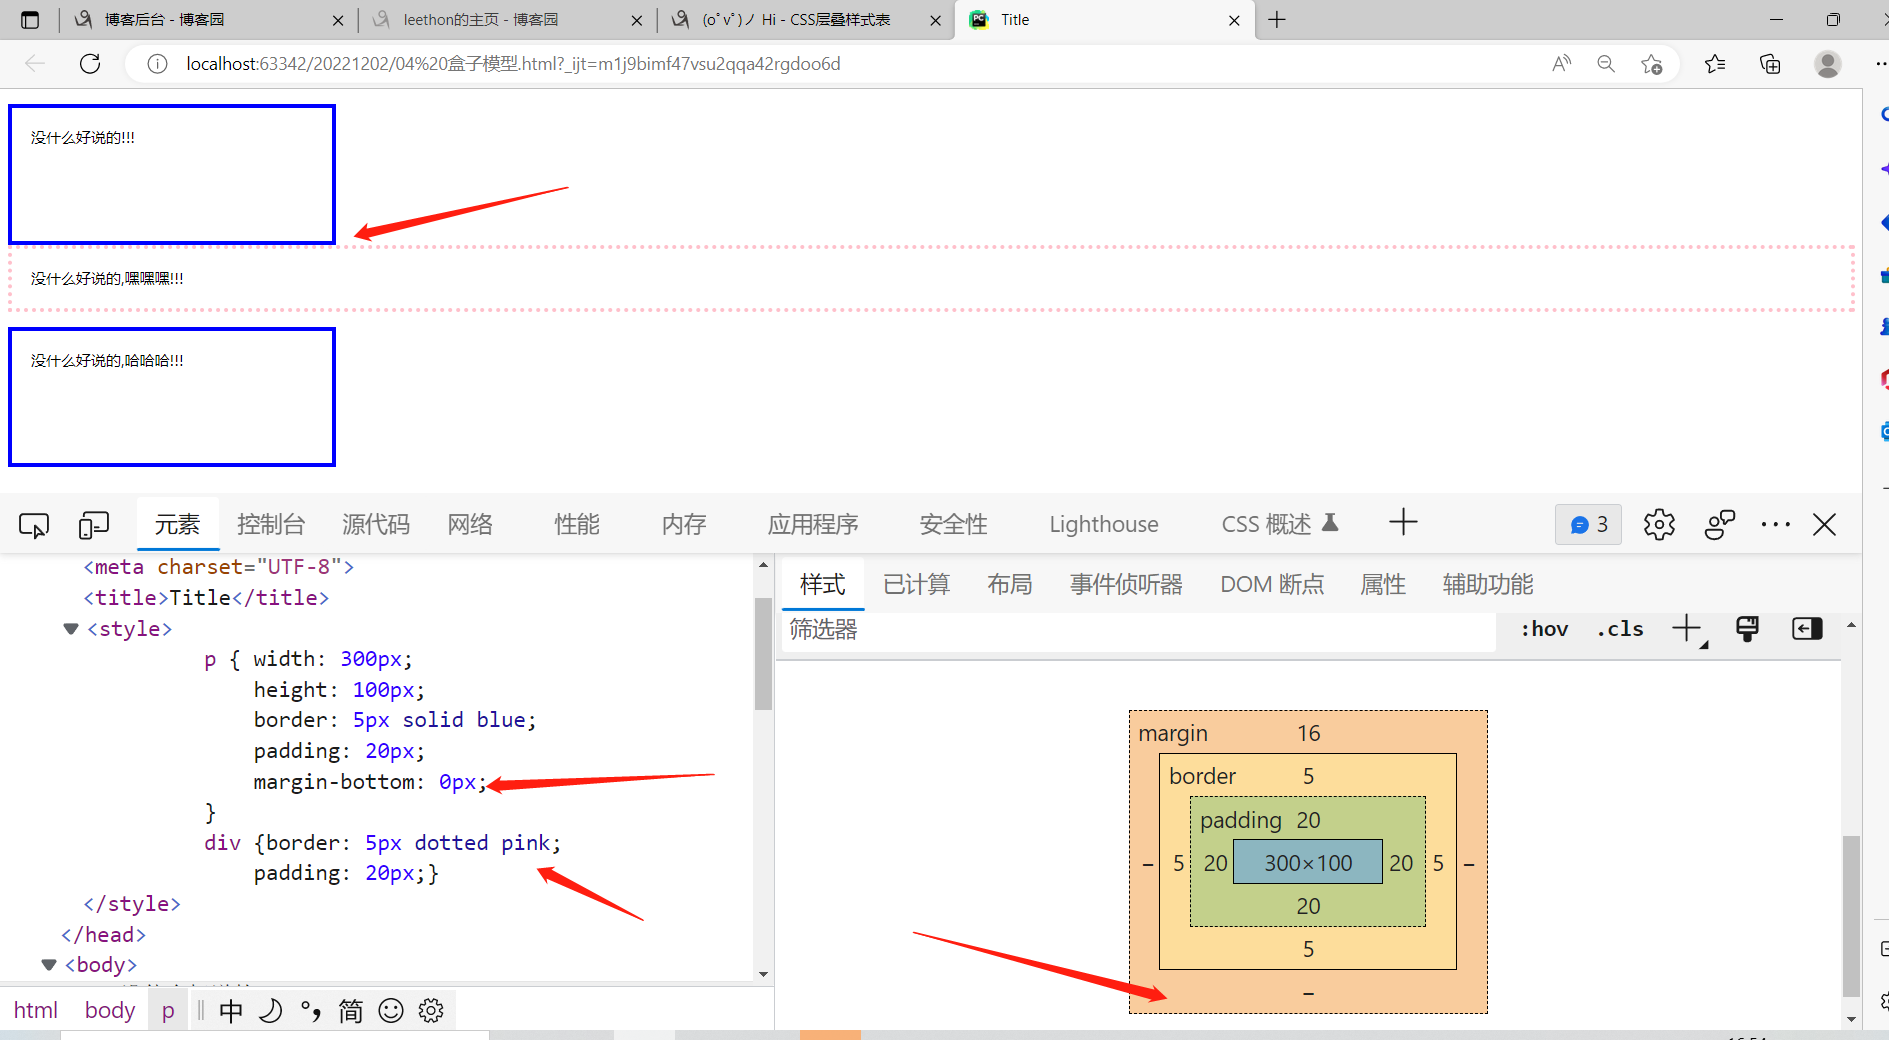
Task: Select the 事件侦听器 sub-tab
Action: click(1126, 585)
